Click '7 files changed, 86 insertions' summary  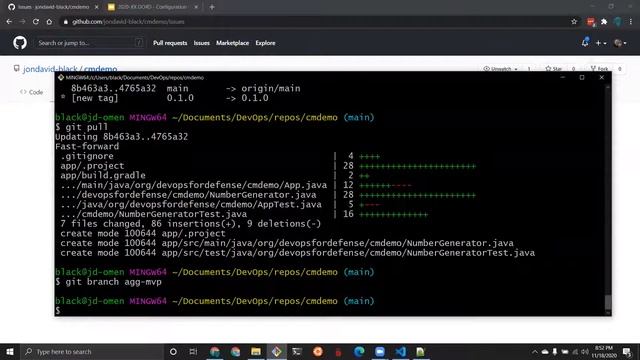(x=191, y=224)
